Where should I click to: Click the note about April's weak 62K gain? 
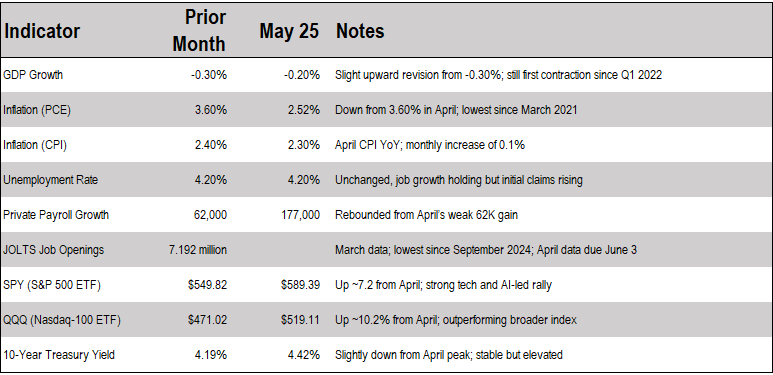[426, 215]
